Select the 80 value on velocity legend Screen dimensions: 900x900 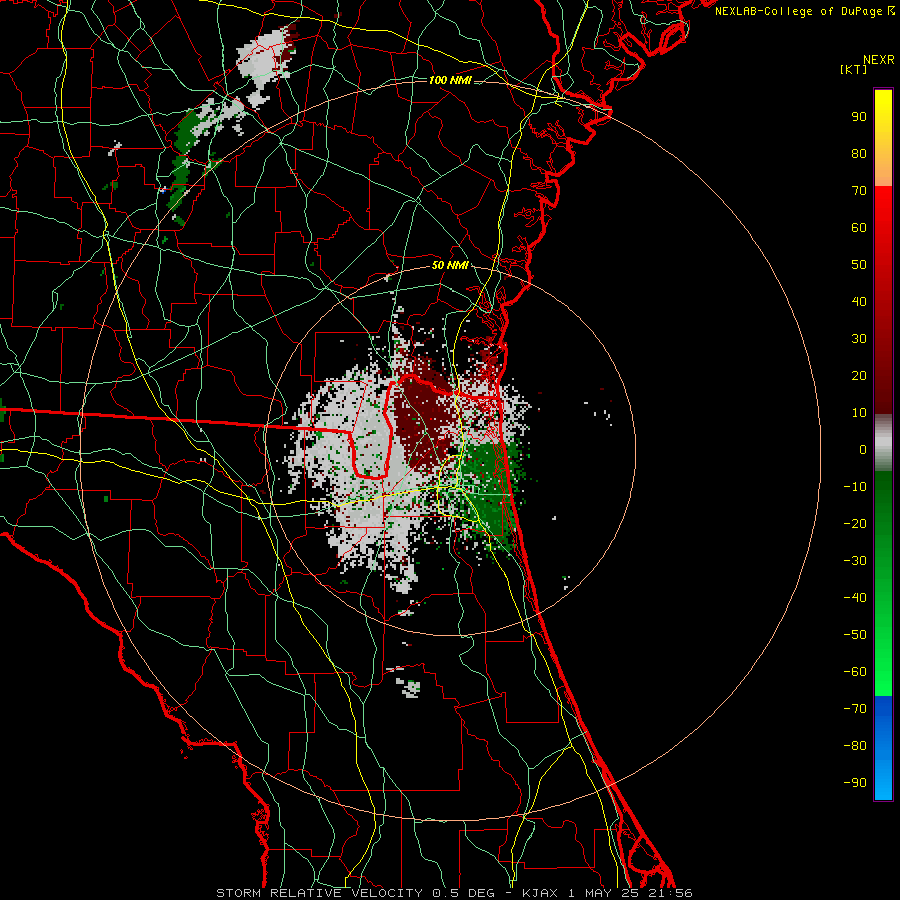point(859,153)
